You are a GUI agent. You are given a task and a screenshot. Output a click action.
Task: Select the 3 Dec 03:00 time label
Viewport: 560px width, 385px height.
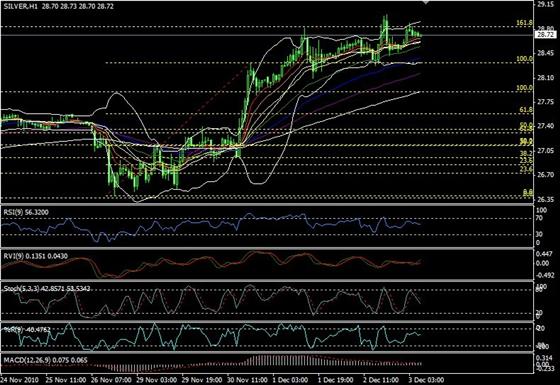click(x=426, y=379)
